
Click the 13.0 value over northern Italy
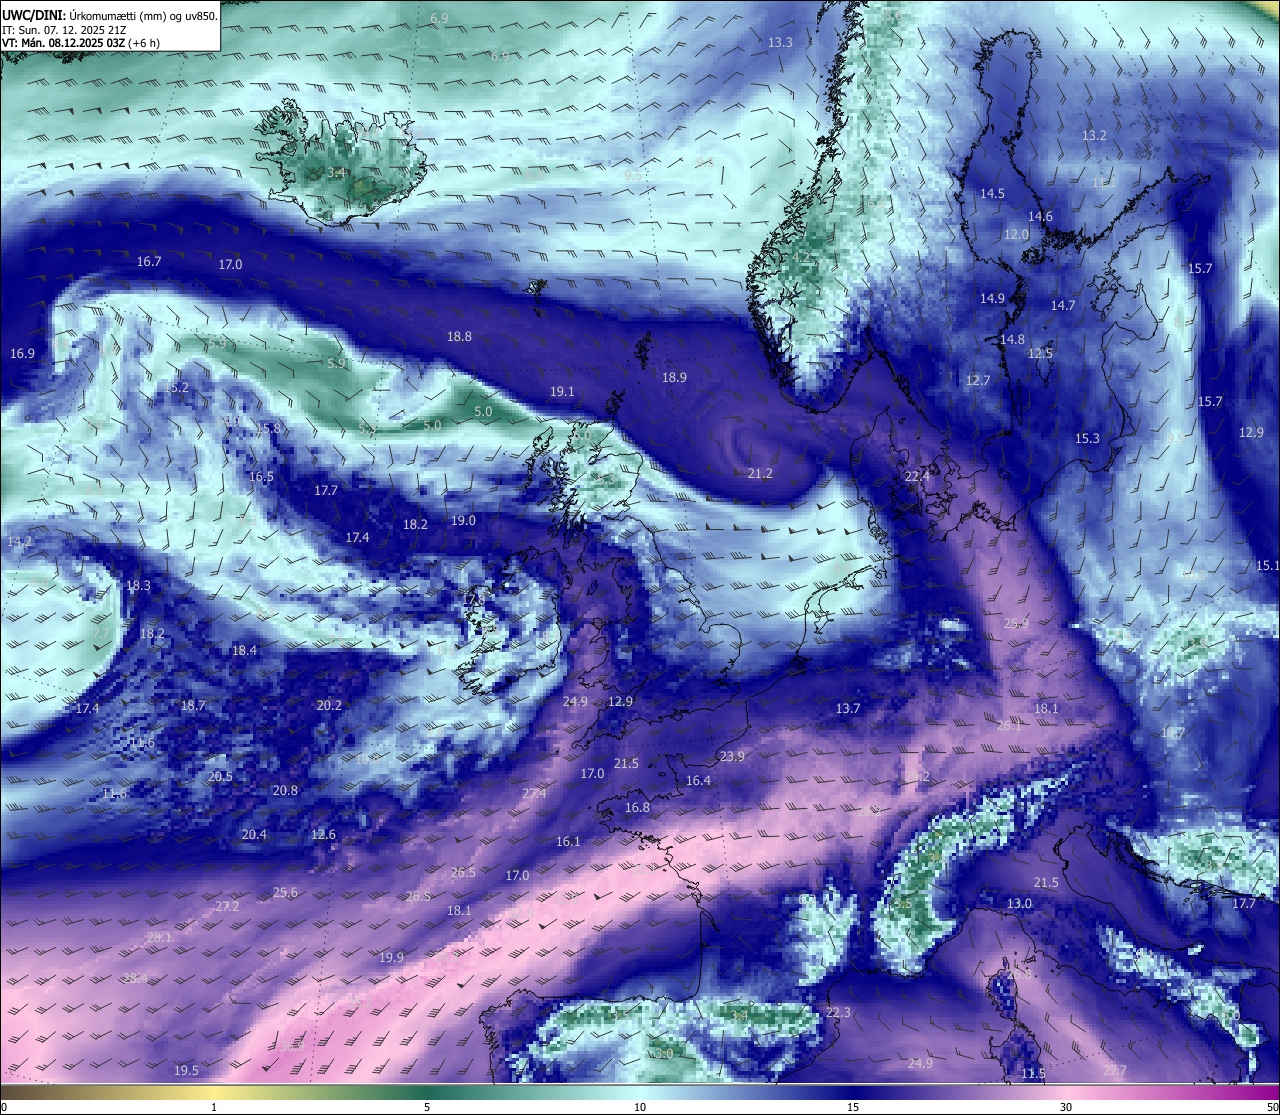click(x=1019, y=903)
